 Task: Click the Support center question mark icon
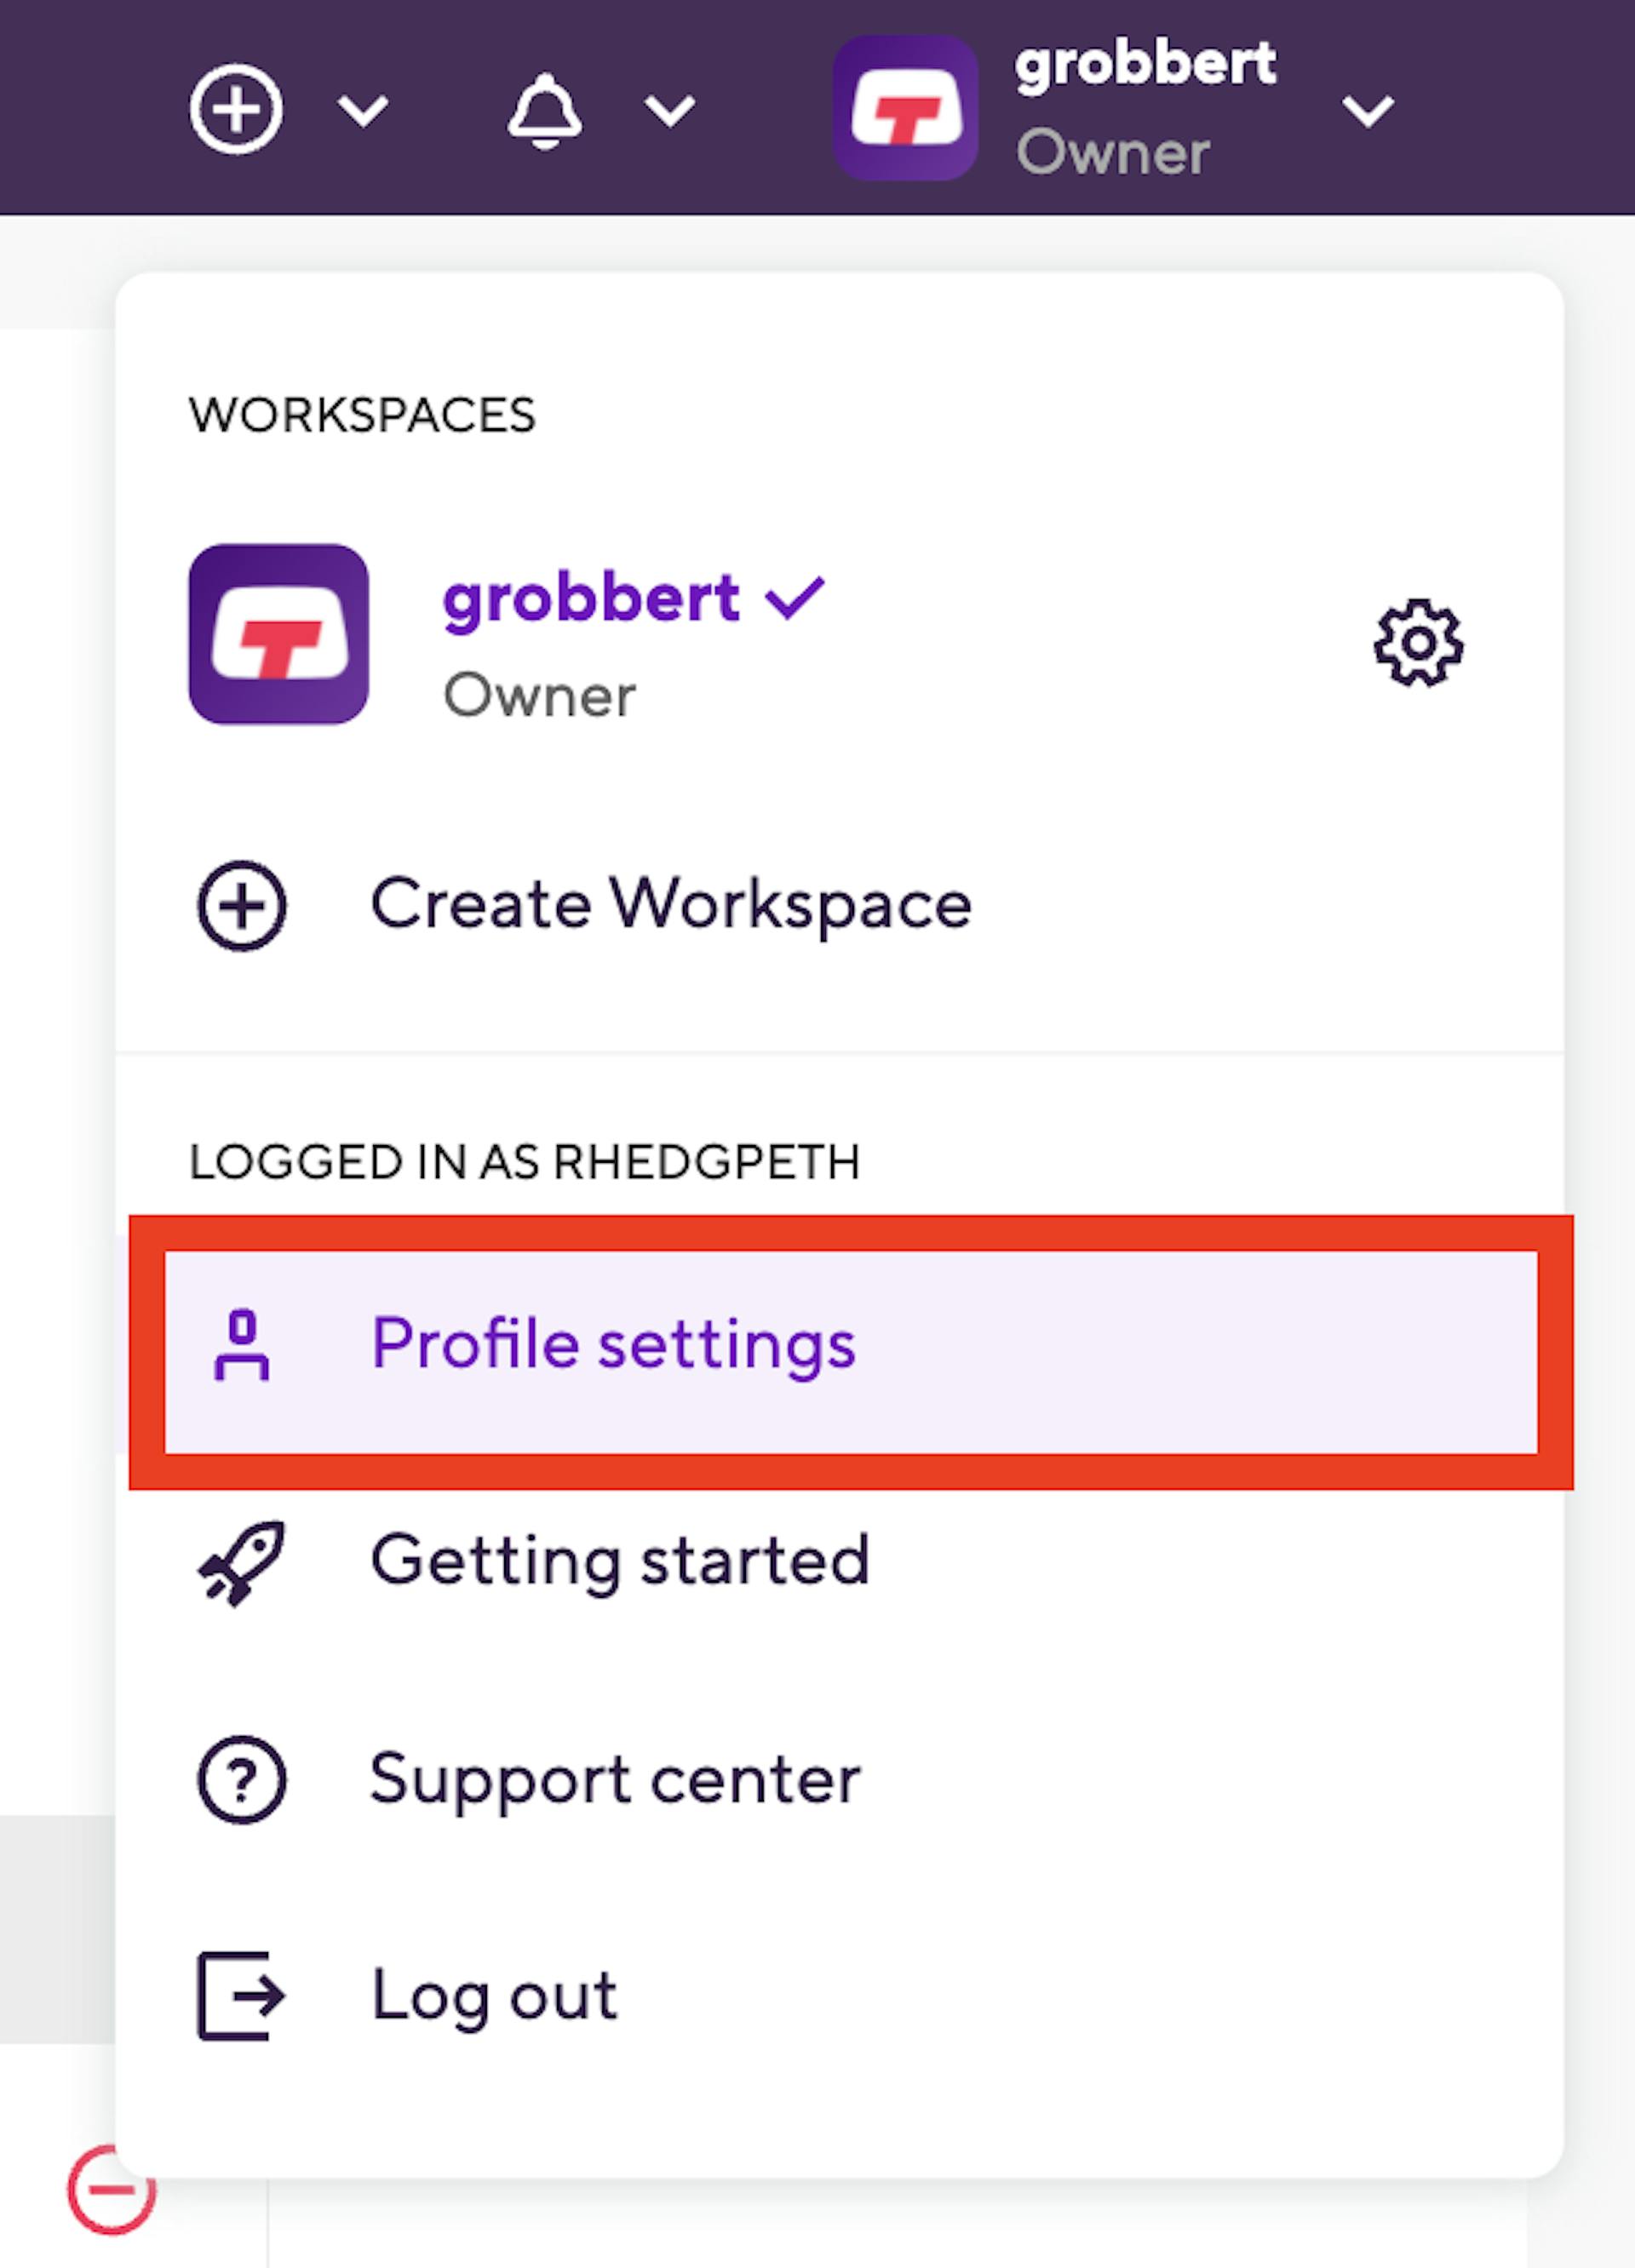click(x=242, y=1781)
